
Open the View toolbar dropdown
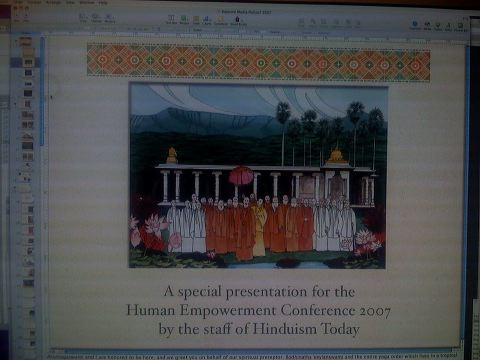point(83,17)
